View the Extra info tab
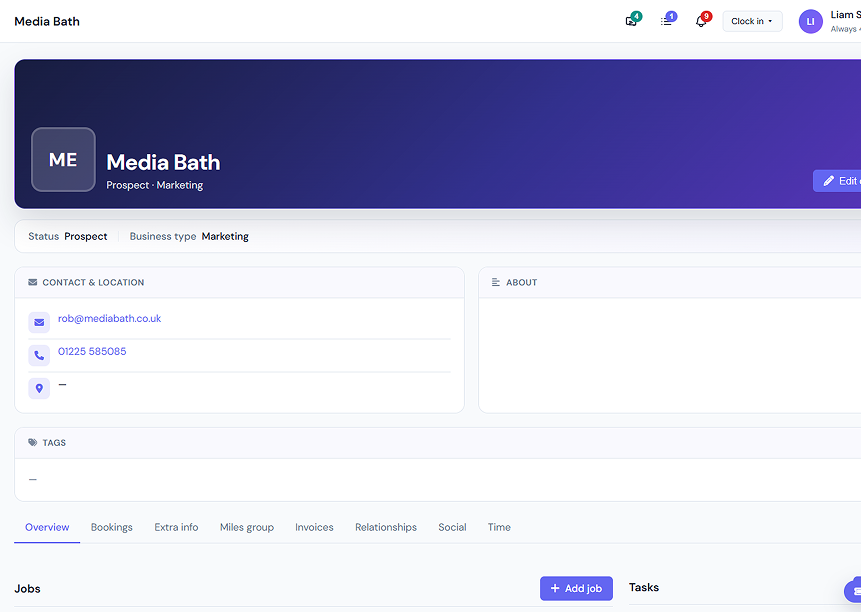This screenshot has width=861, height=612. [x=176, y=527]
